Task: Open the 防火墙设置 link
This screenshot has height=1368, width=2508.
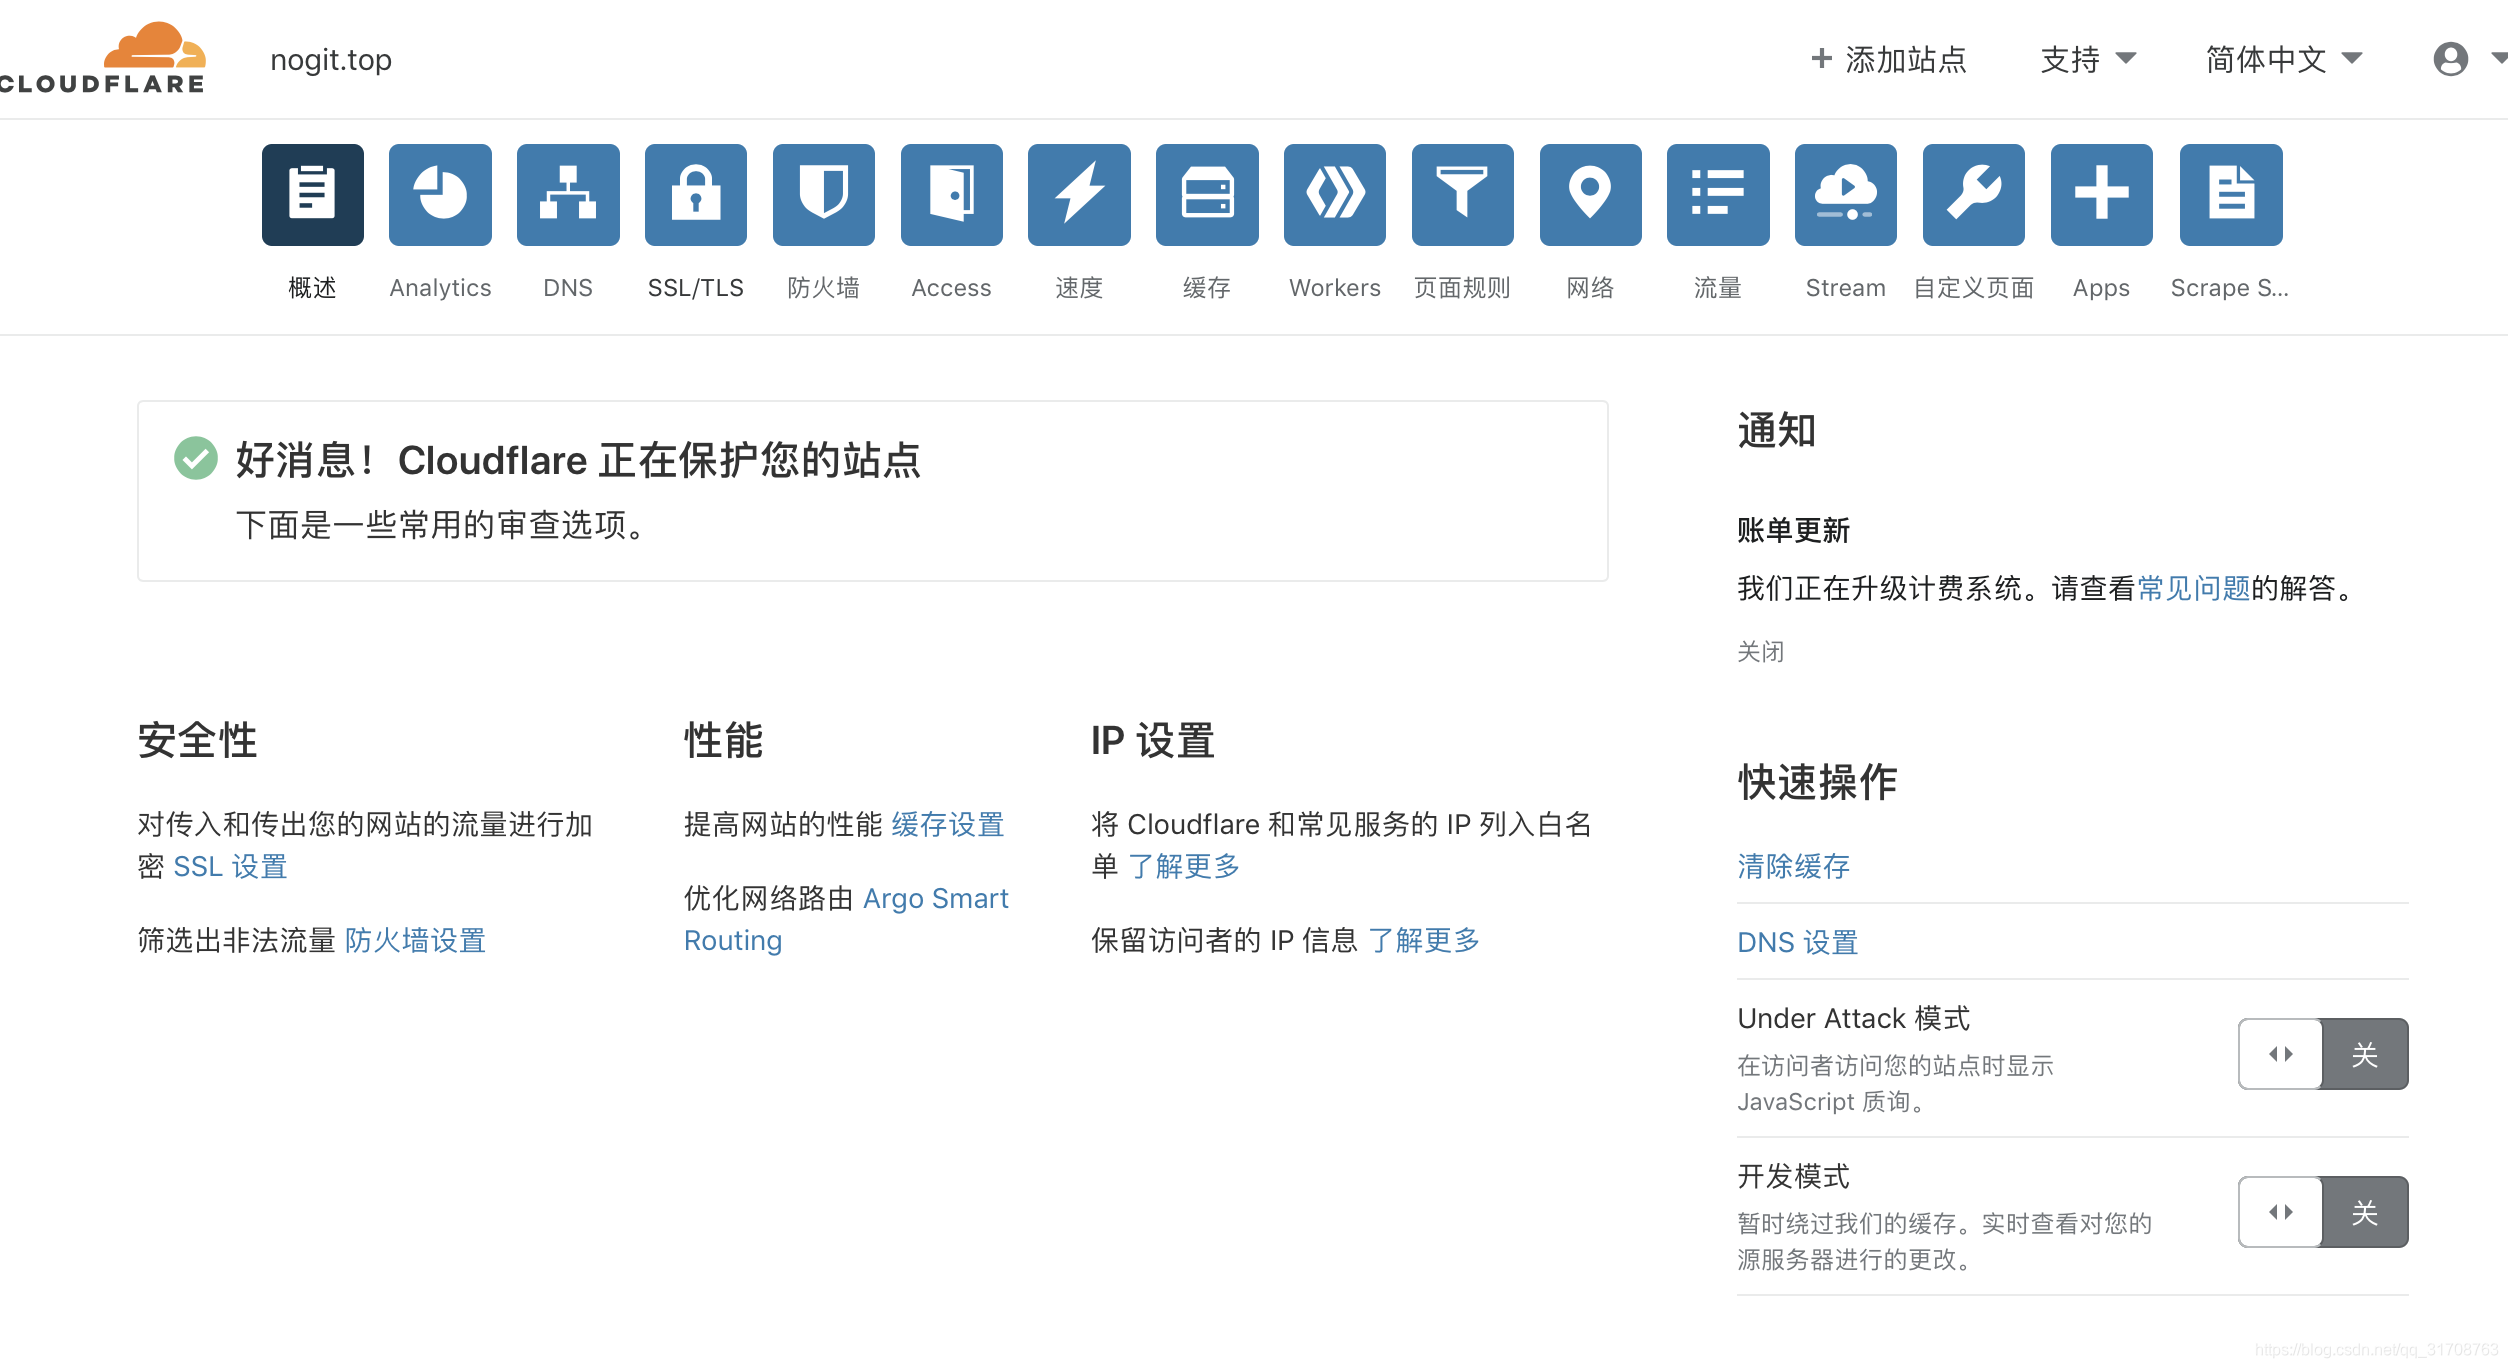Action: tap(415, 940)
